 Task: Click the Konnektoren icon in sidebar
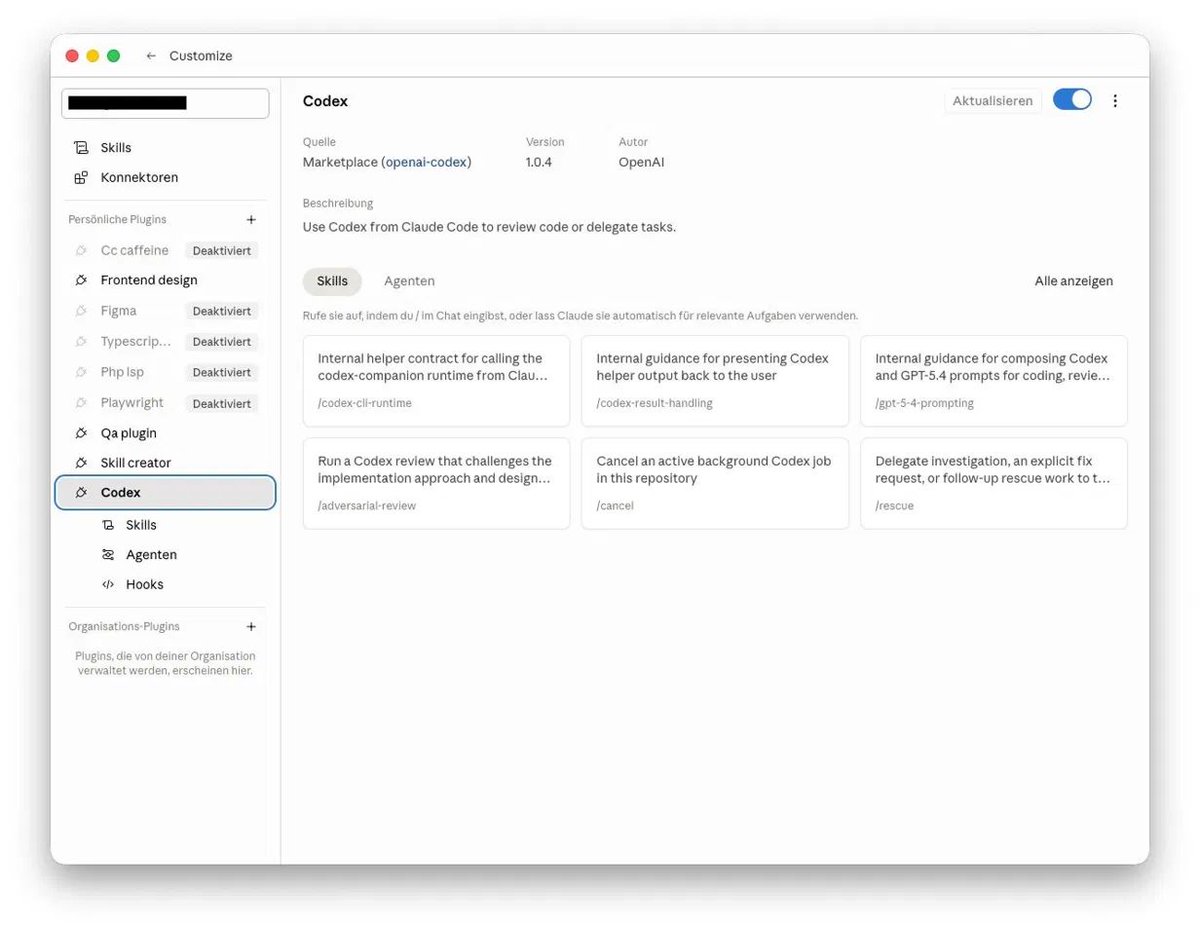(81, 178)
